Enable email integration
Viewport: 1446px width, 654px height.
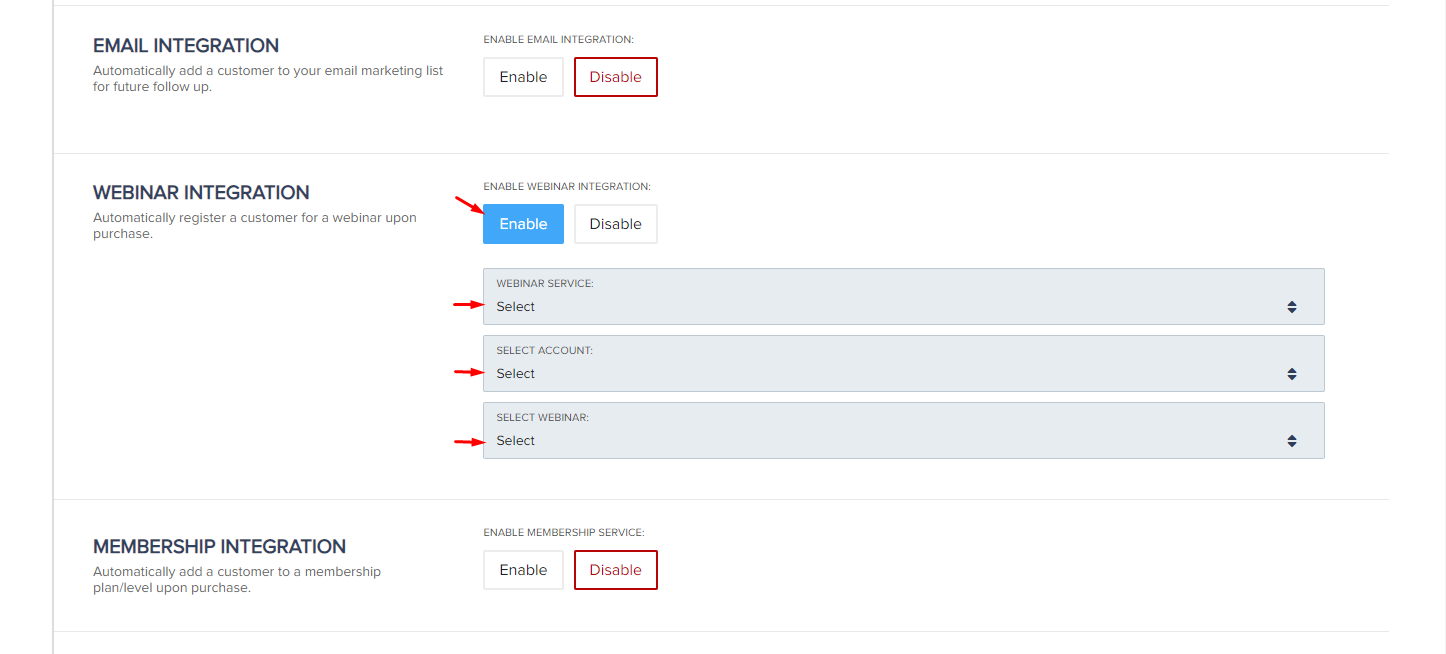click(523, 77)
